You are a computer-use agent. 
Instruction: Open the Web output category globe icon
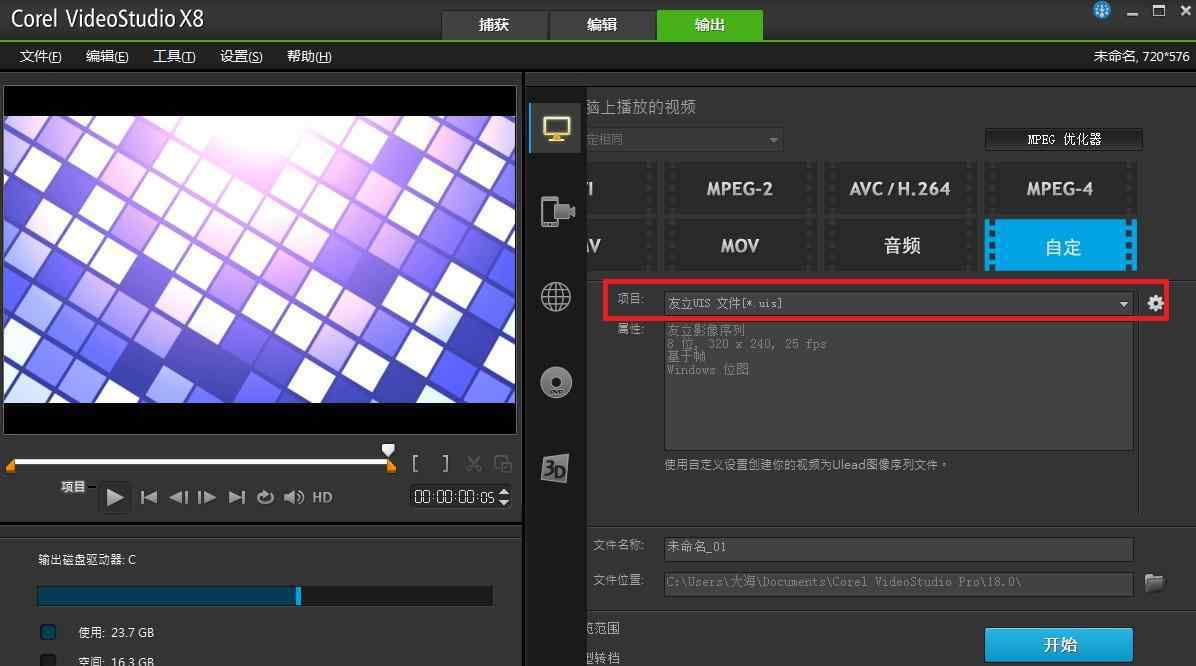click(x=556, y=296)
